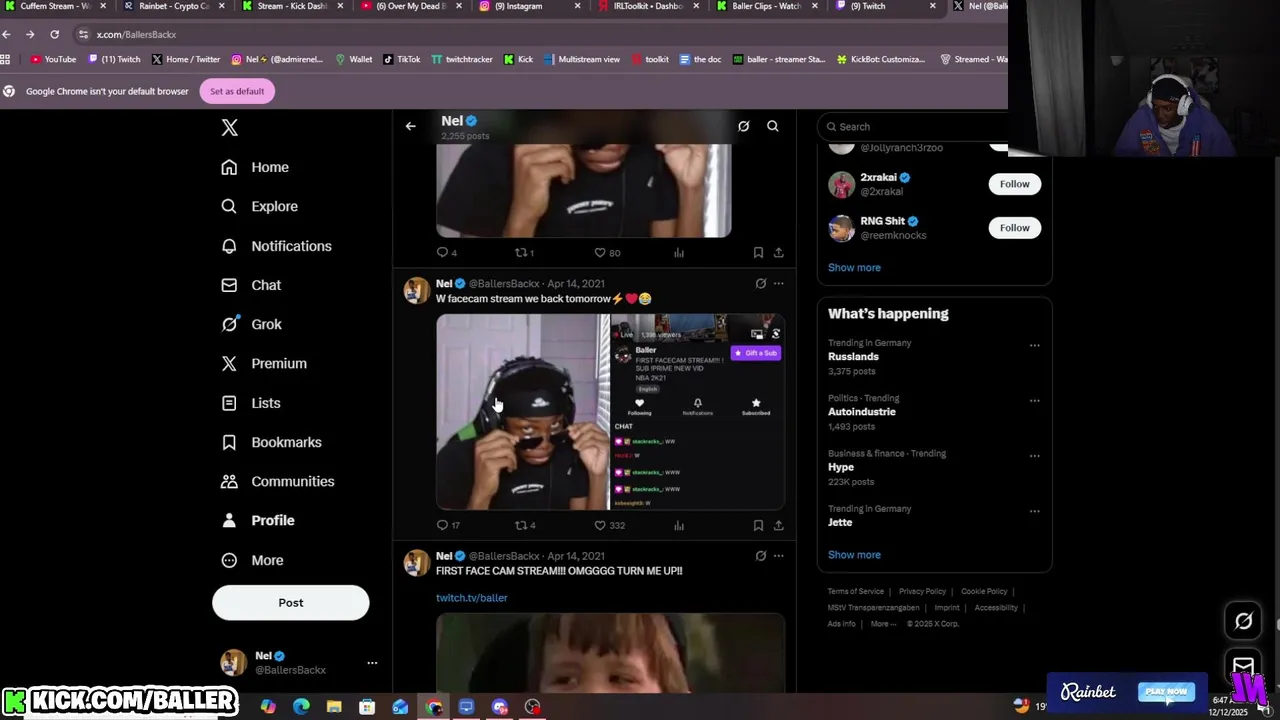Share the topmost post with 80 likes

coord(778,253)
